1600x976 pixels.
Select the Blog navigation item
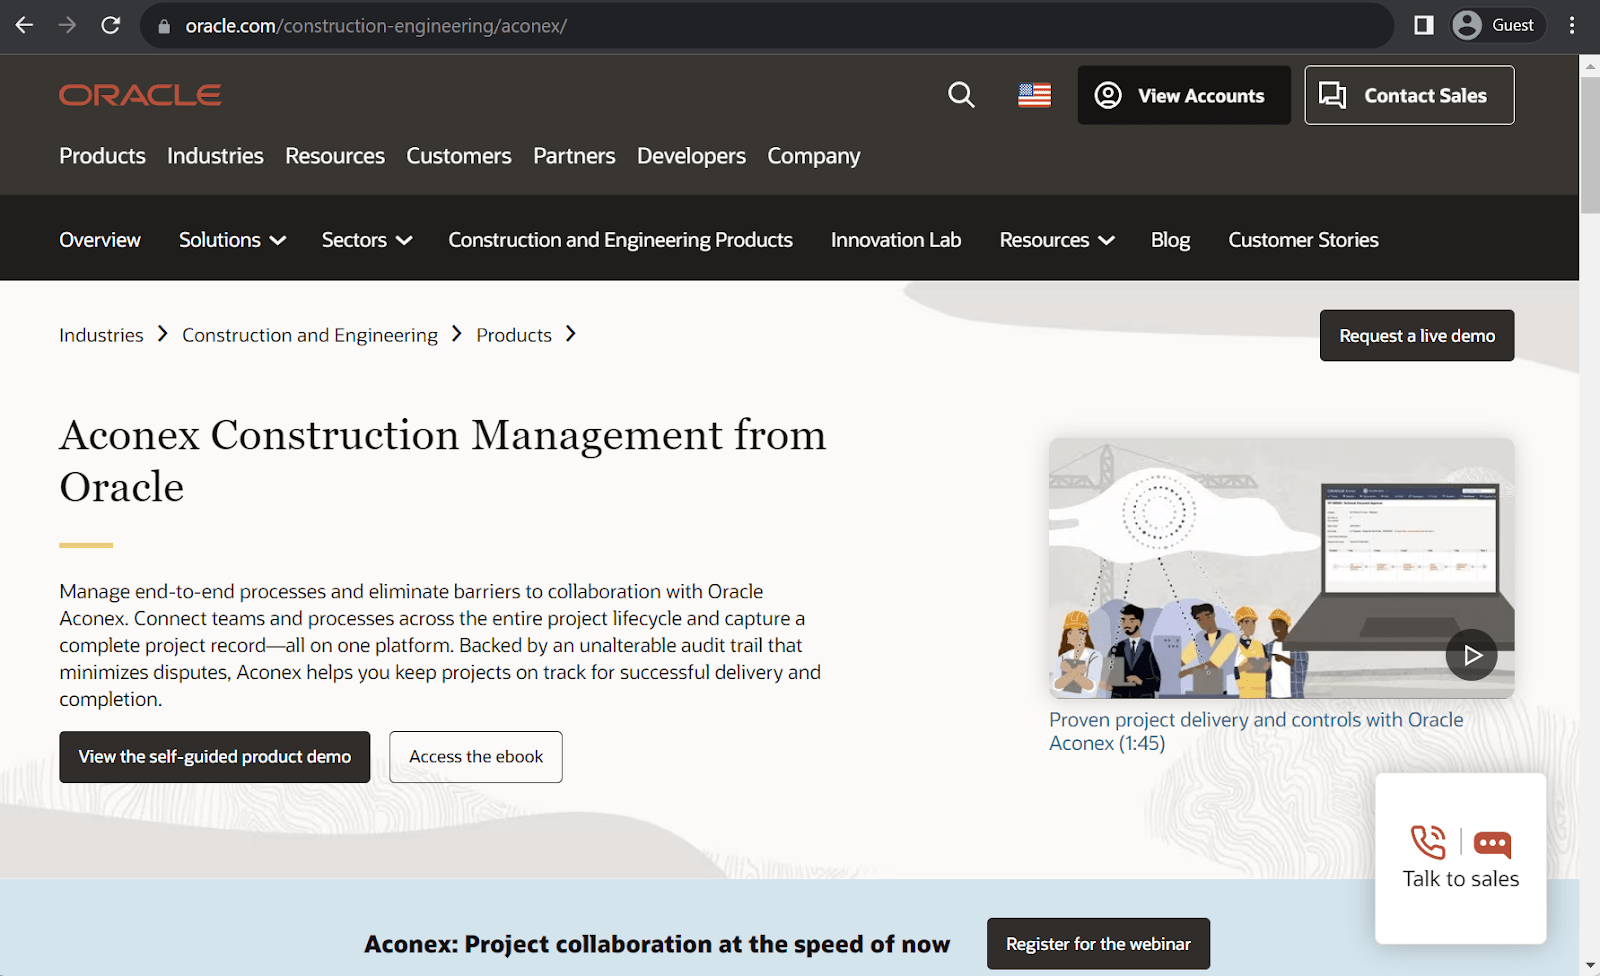pyautogui.click(x=1170, y=240)
